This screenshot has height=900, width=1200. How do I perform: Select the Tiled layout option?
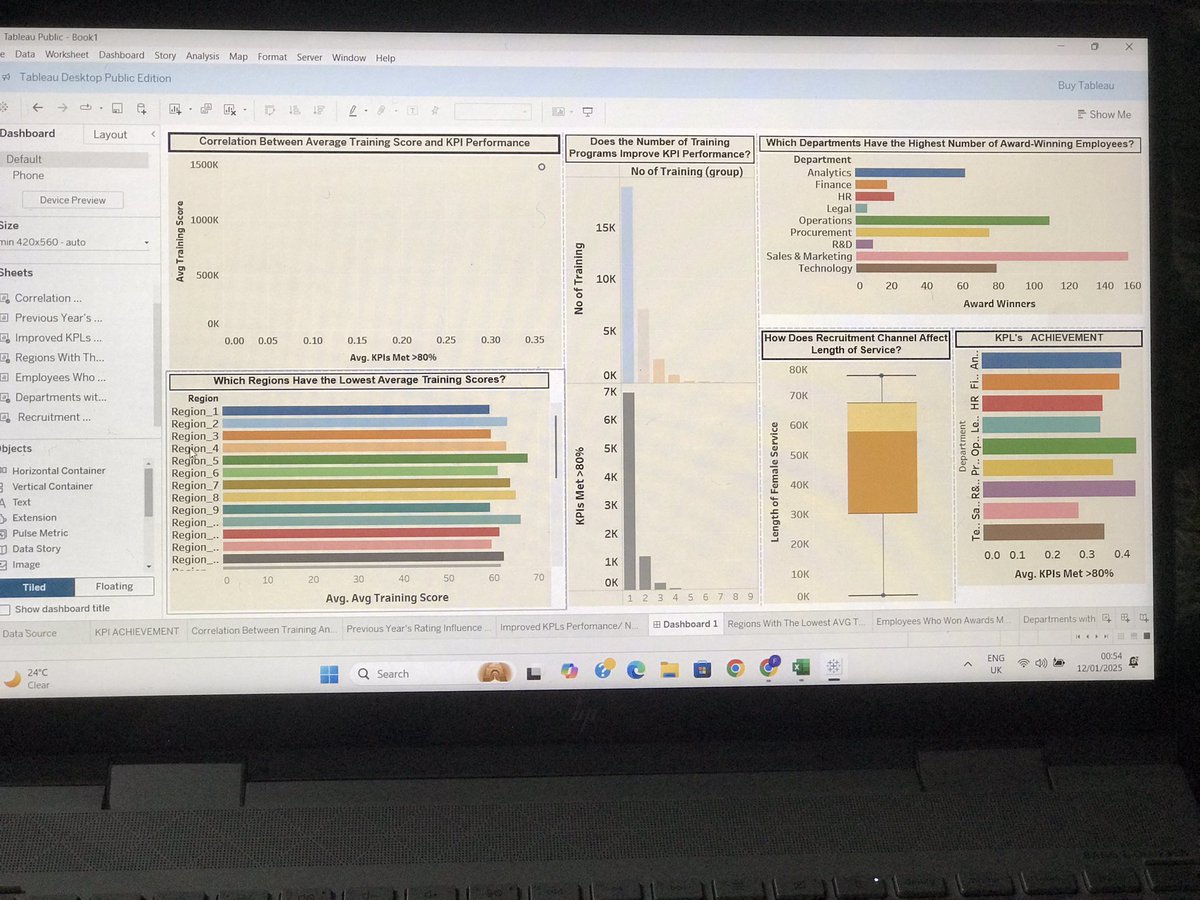pyautogui.click(x=33, y=585)
